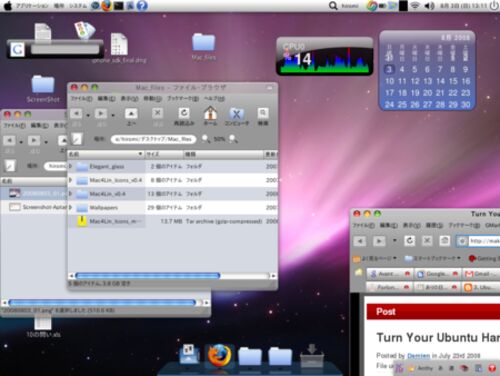Viewport: 500px width, 376px height.
Task: Select the Elegant_glass folder name
Action: tap(107, 166)
